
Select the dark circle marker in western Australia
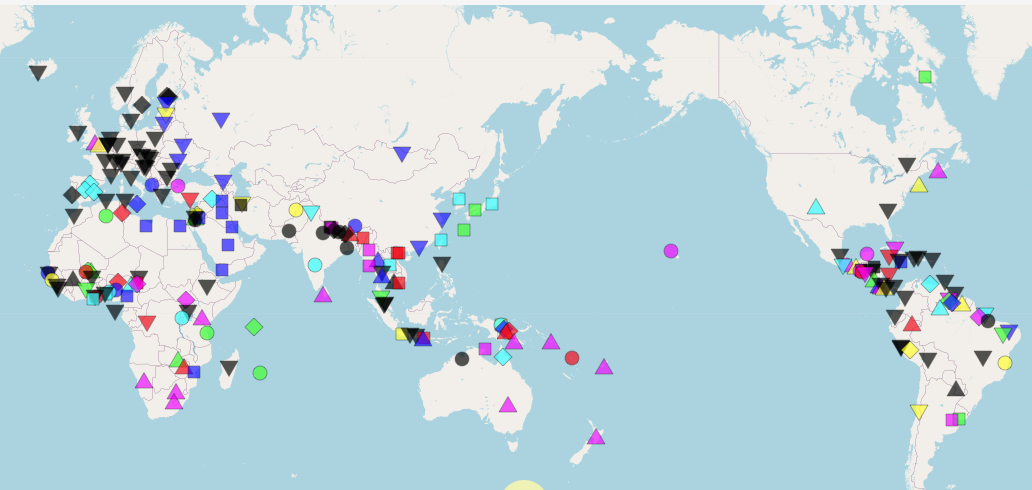tap(461, 358)
